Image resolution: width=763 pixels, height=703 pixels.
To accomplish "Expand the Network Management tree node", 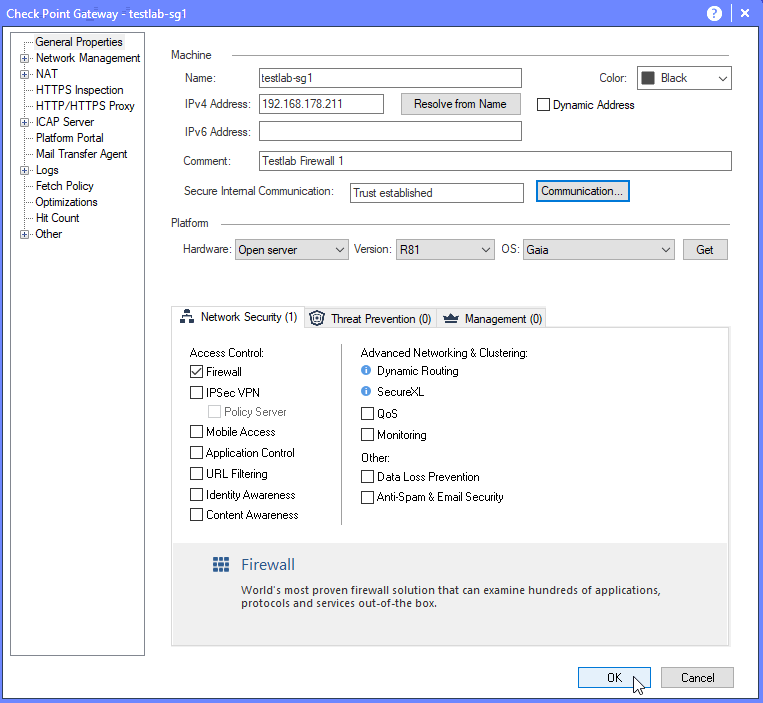I will coord(24,58).
